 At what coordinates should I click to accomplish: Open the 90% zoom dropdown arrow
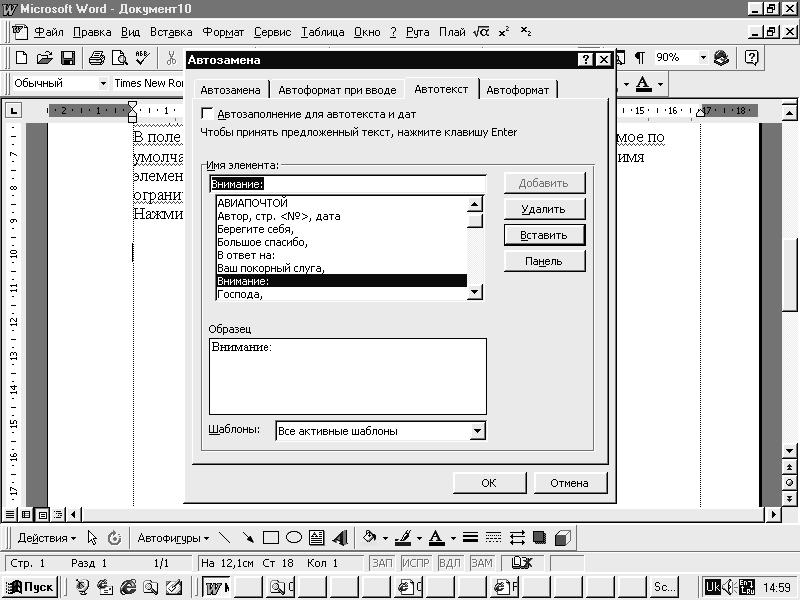(703, 57)
